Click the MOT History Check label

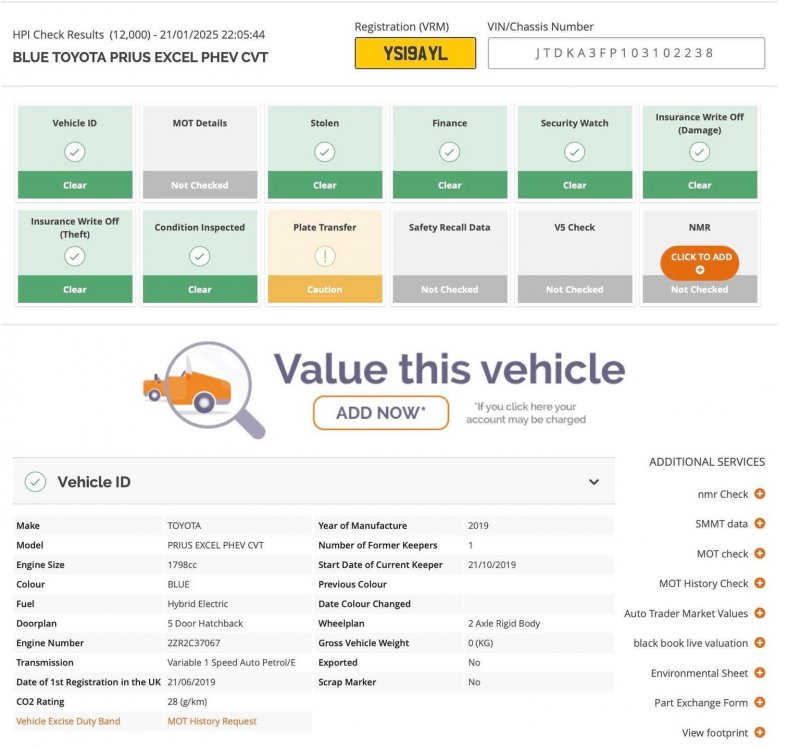pos(704,583)
